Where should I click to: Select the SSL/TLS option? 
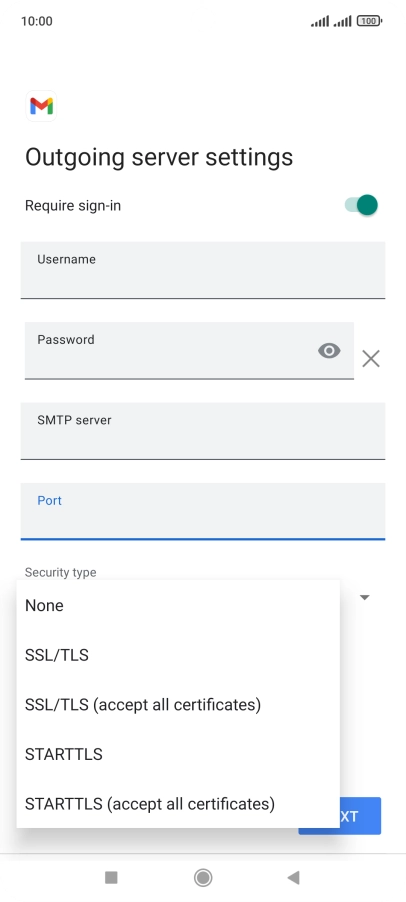[178, 655]
